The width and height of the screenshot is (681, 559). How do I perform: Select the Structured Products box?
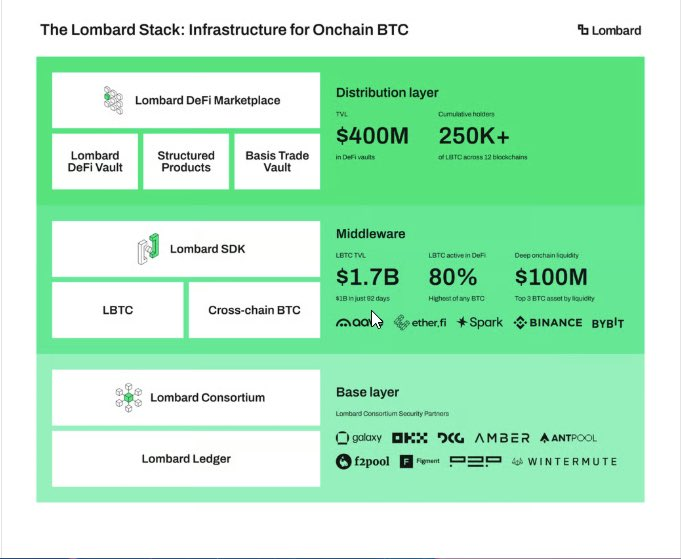[186, 162]
